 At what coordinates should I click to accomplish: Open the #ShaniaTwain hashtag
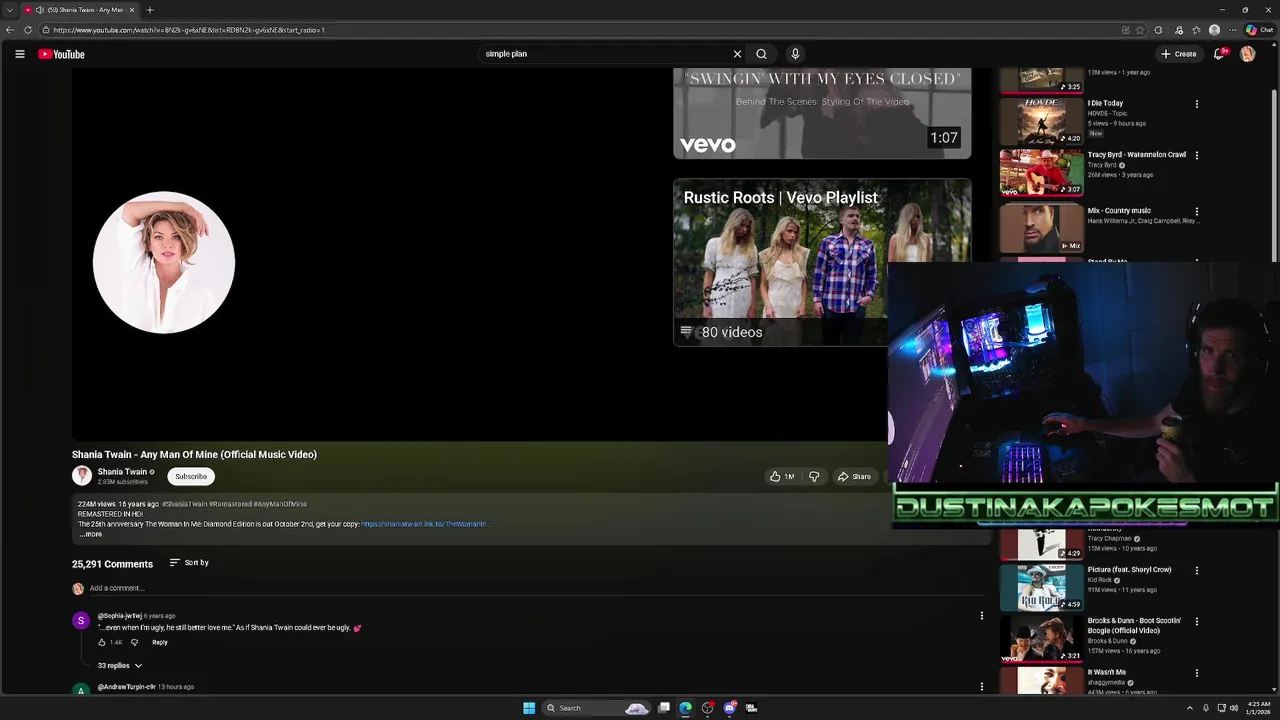184,504
